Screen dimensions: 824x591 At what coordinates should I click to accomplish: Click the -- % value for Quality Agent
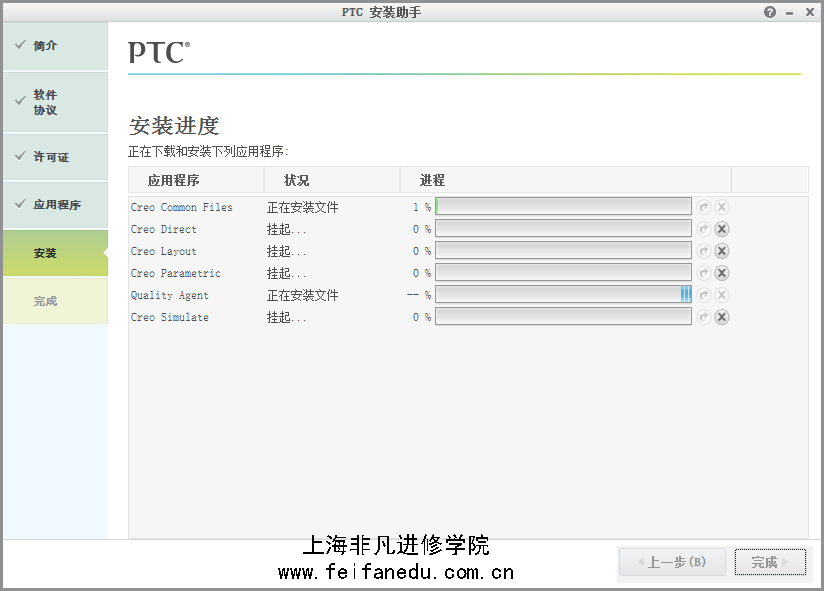(x=419, y=295)
